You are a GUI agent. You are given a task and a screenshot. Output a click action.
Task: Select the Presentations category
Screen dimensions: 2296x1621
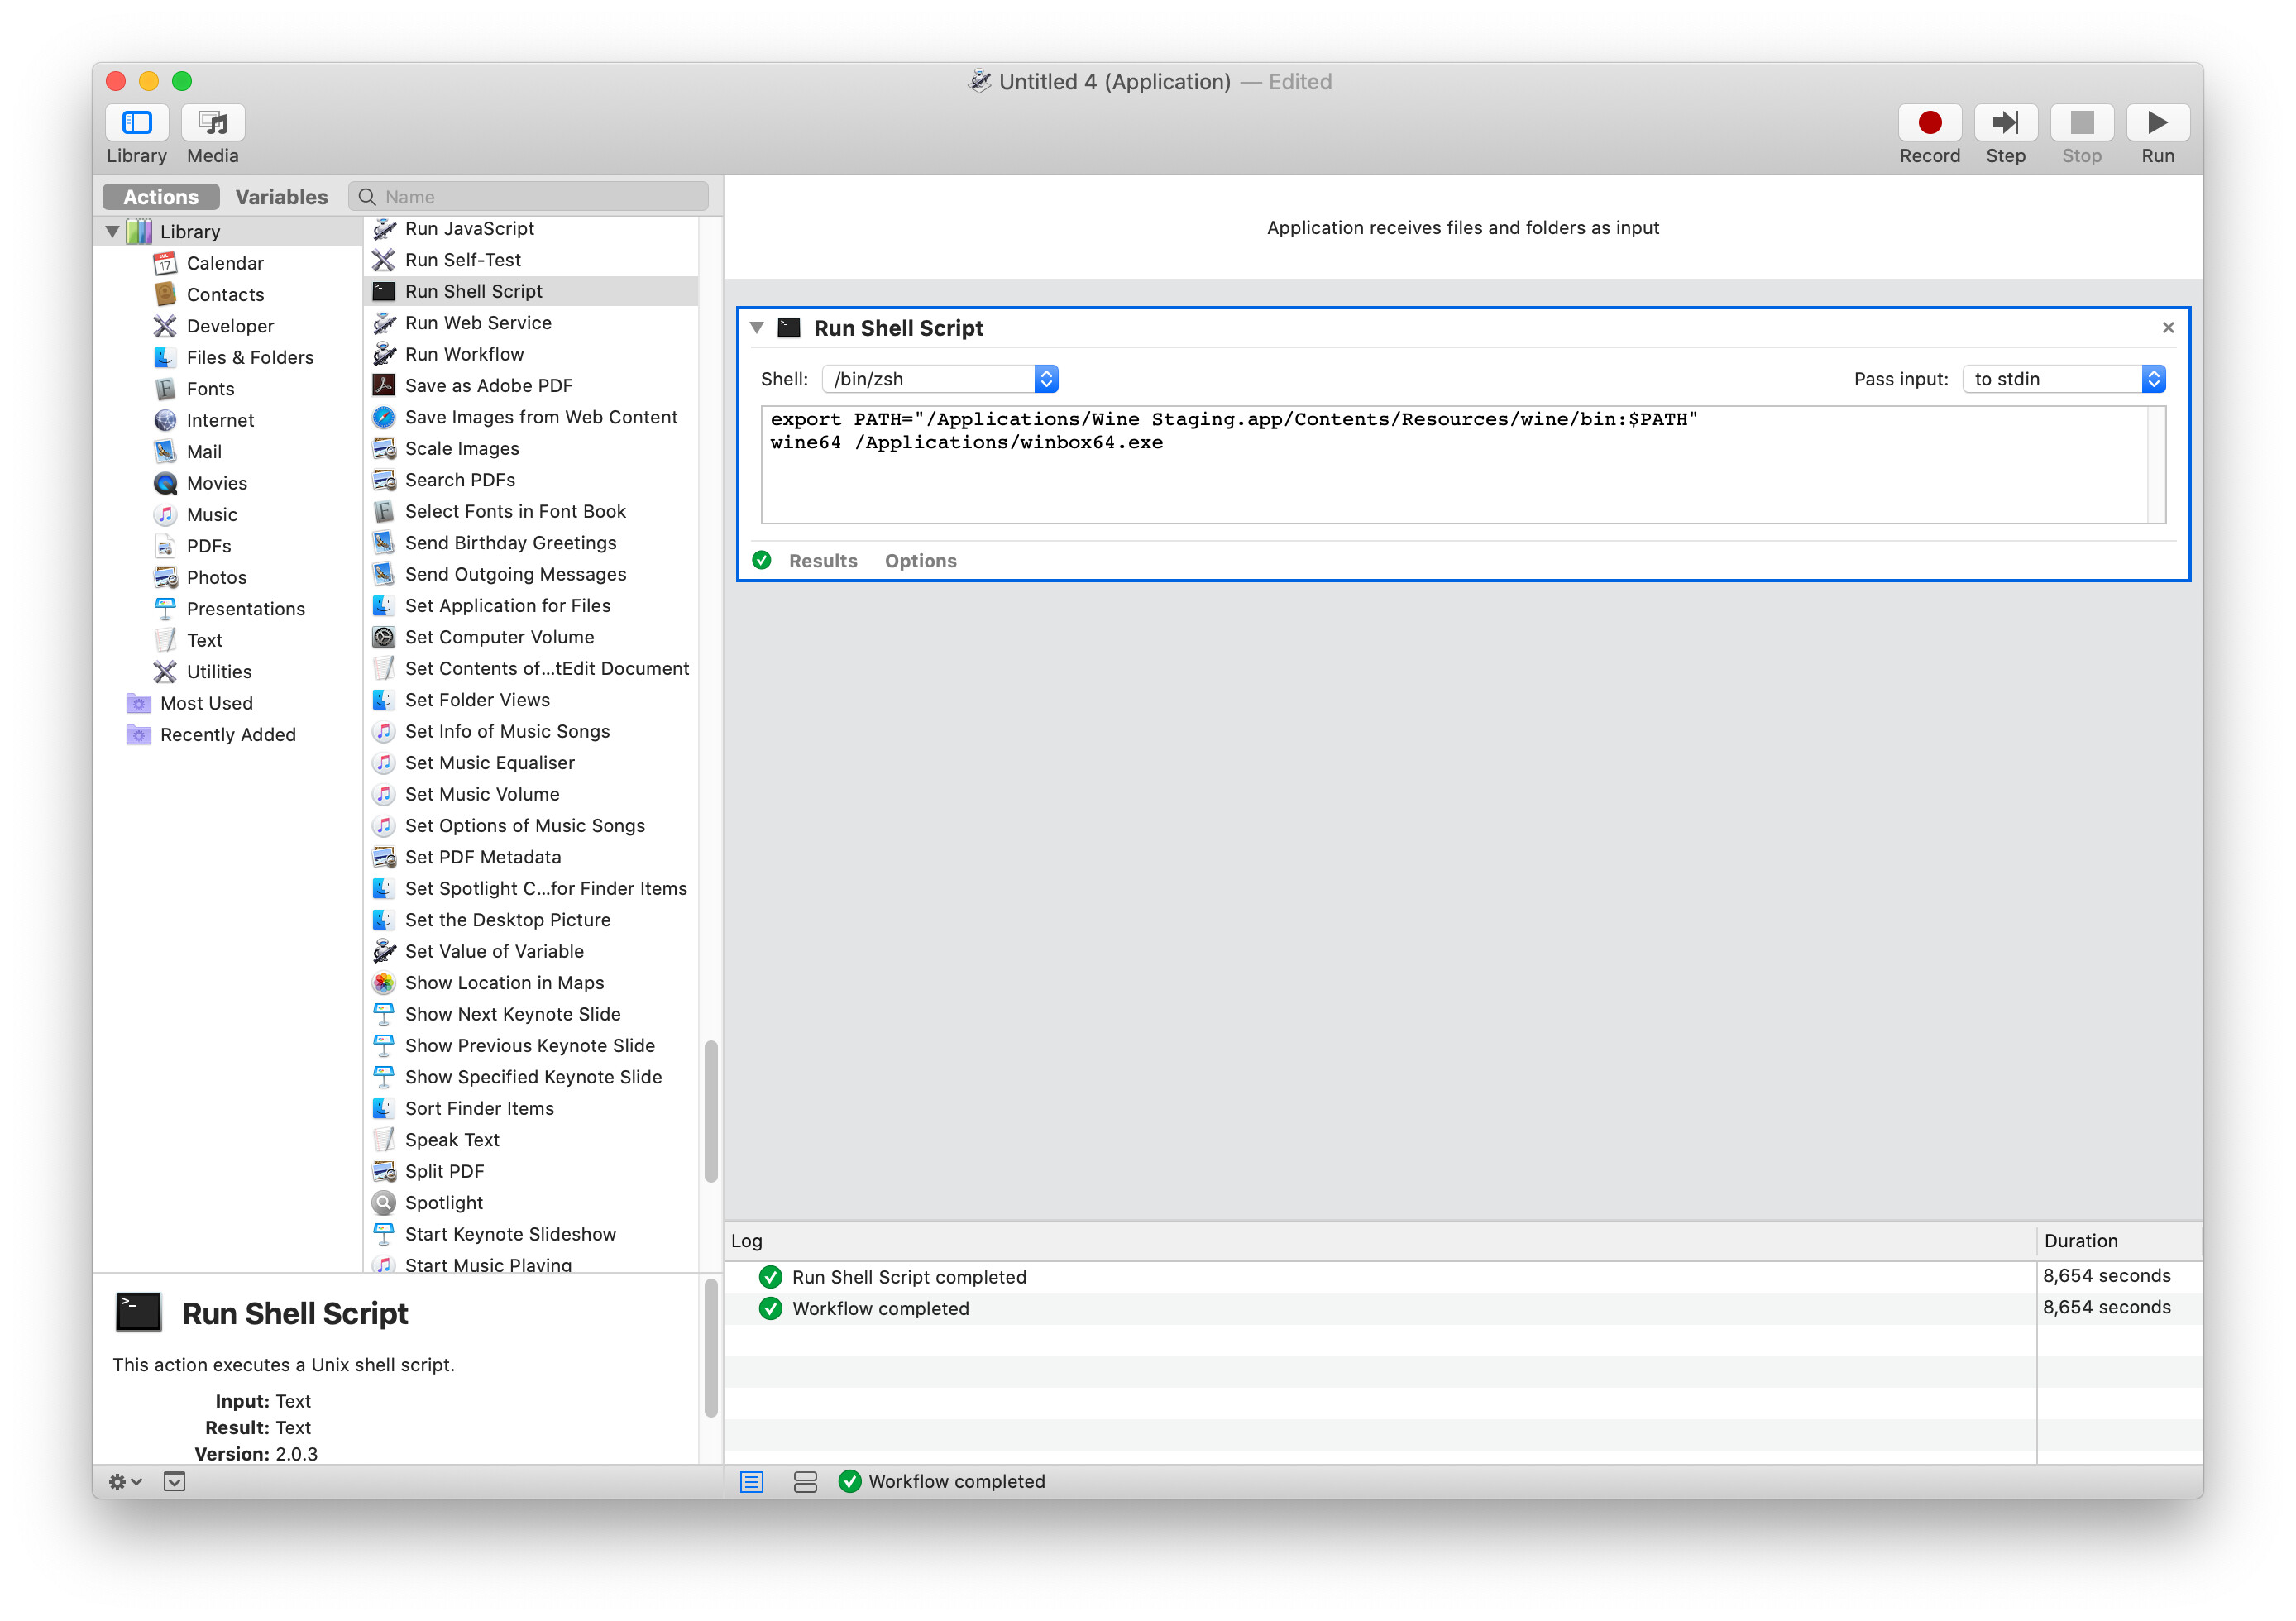tap(246, 609)
